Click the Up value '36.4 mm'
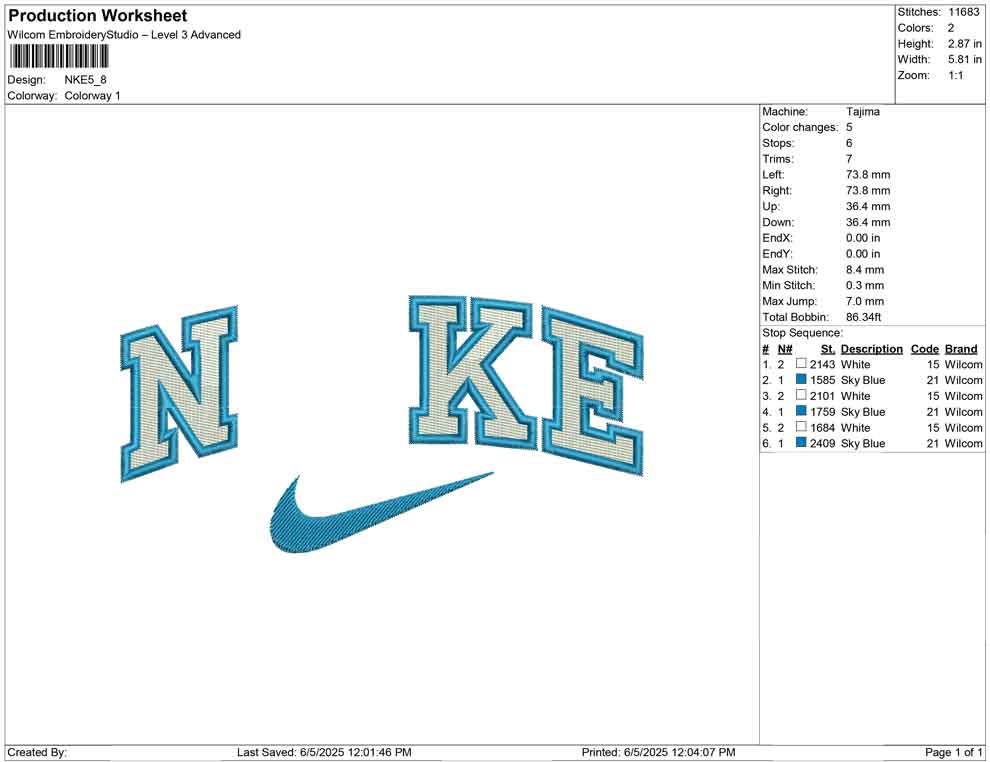This screenshot has width=990, height=762. coord(868,206)
